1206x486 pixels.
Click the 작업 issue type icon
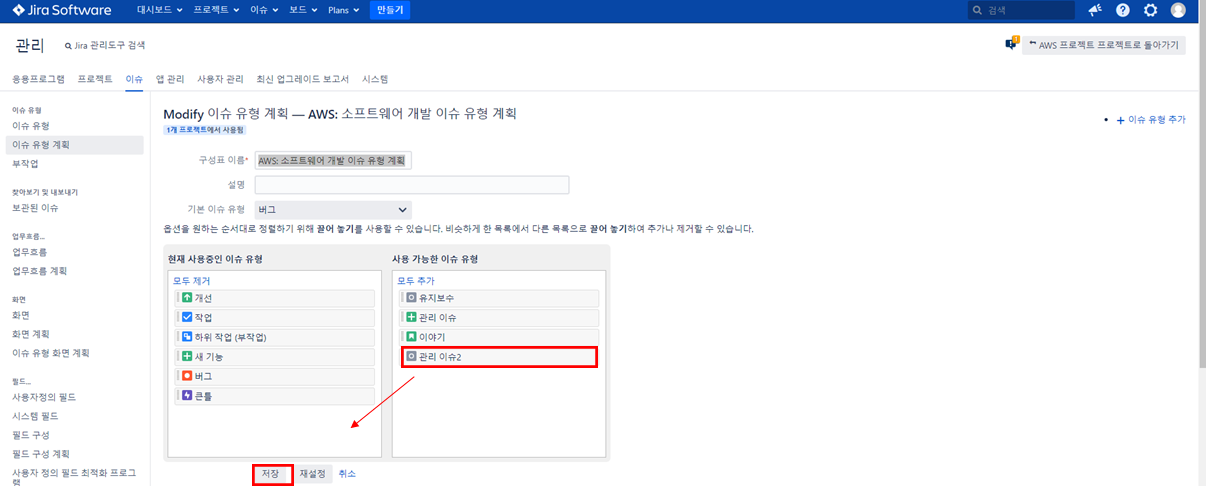pyautogui.click(x=187, y=317)
